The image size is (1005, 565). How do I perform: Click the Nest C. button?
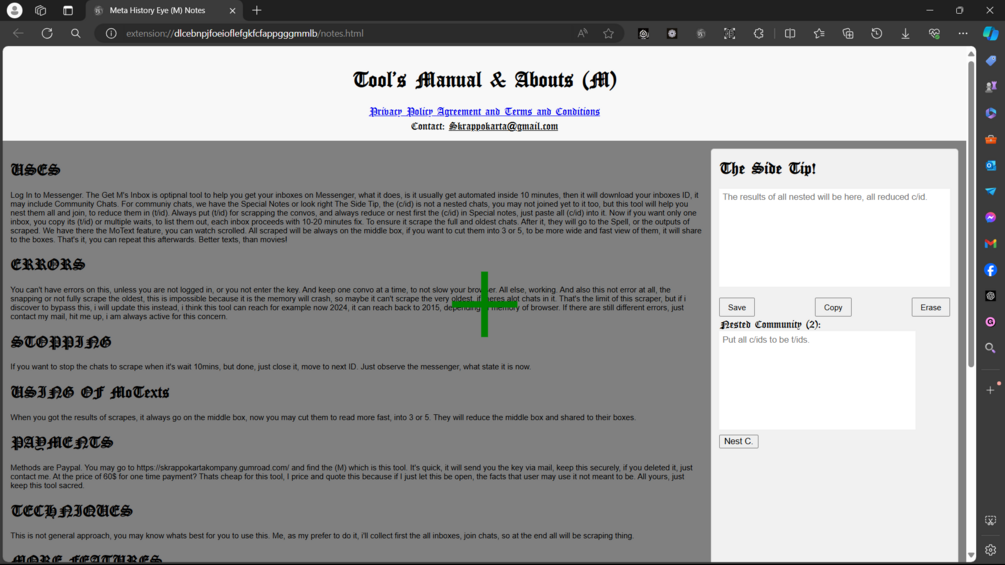tap(738, 441)
